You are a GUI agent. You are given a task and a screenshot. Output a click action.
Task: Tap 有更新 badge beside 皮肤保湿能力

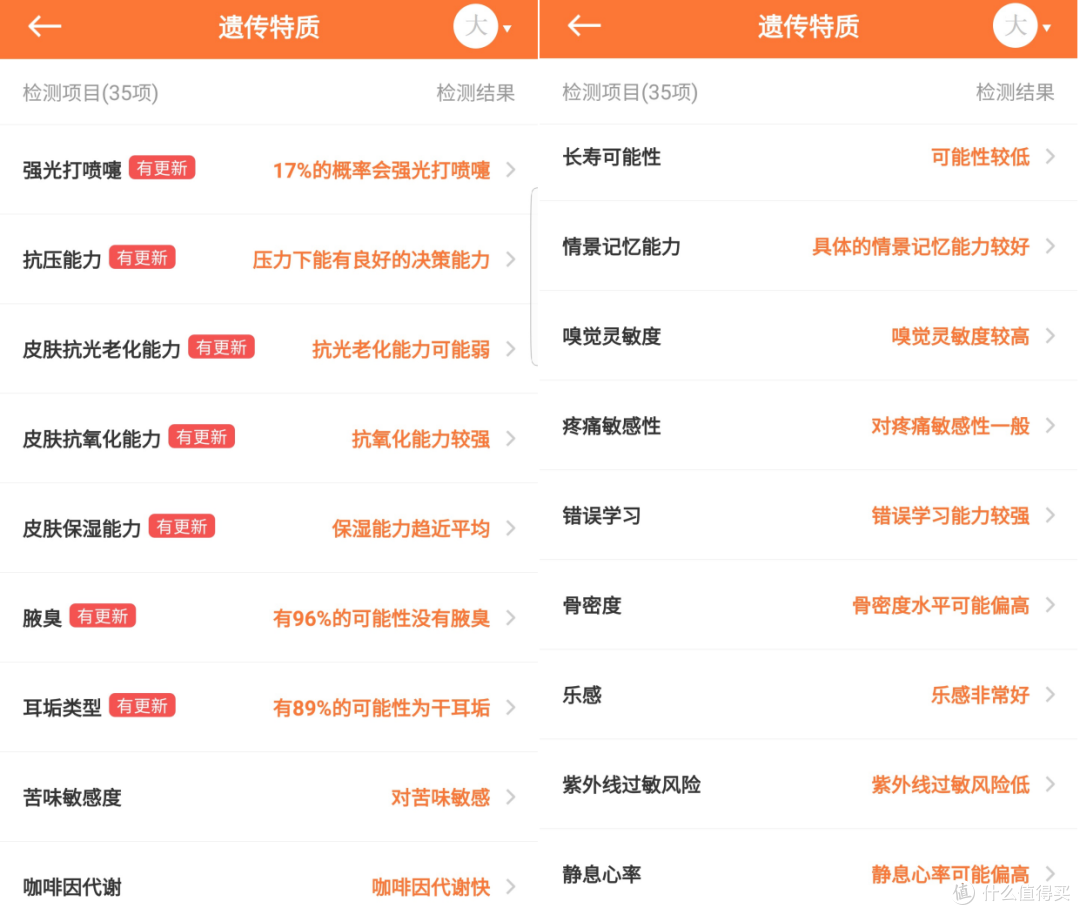182,526
